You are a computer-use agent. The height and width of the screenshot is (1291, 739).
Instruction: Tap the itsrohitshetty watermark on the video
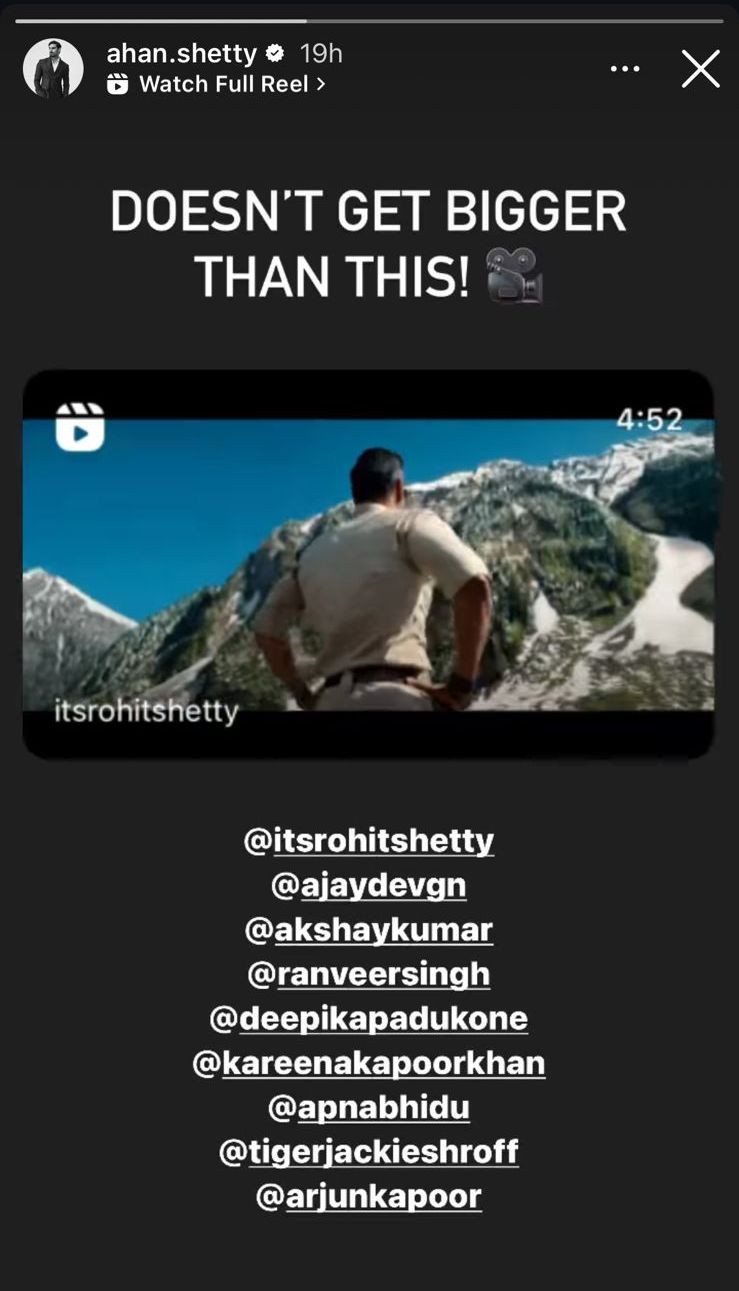click(146, 712)
